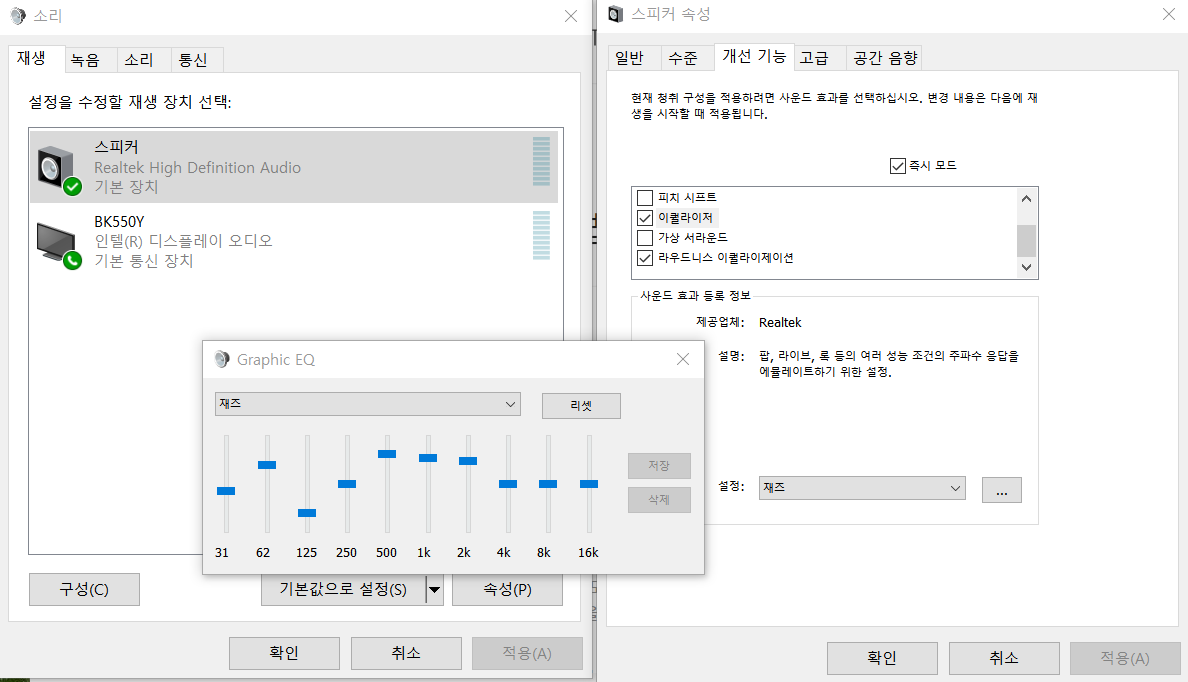Click the 500 Hz EQ slider handle
The height and width of the screenshot is (682, 1188).
click(x=387, y=454)
